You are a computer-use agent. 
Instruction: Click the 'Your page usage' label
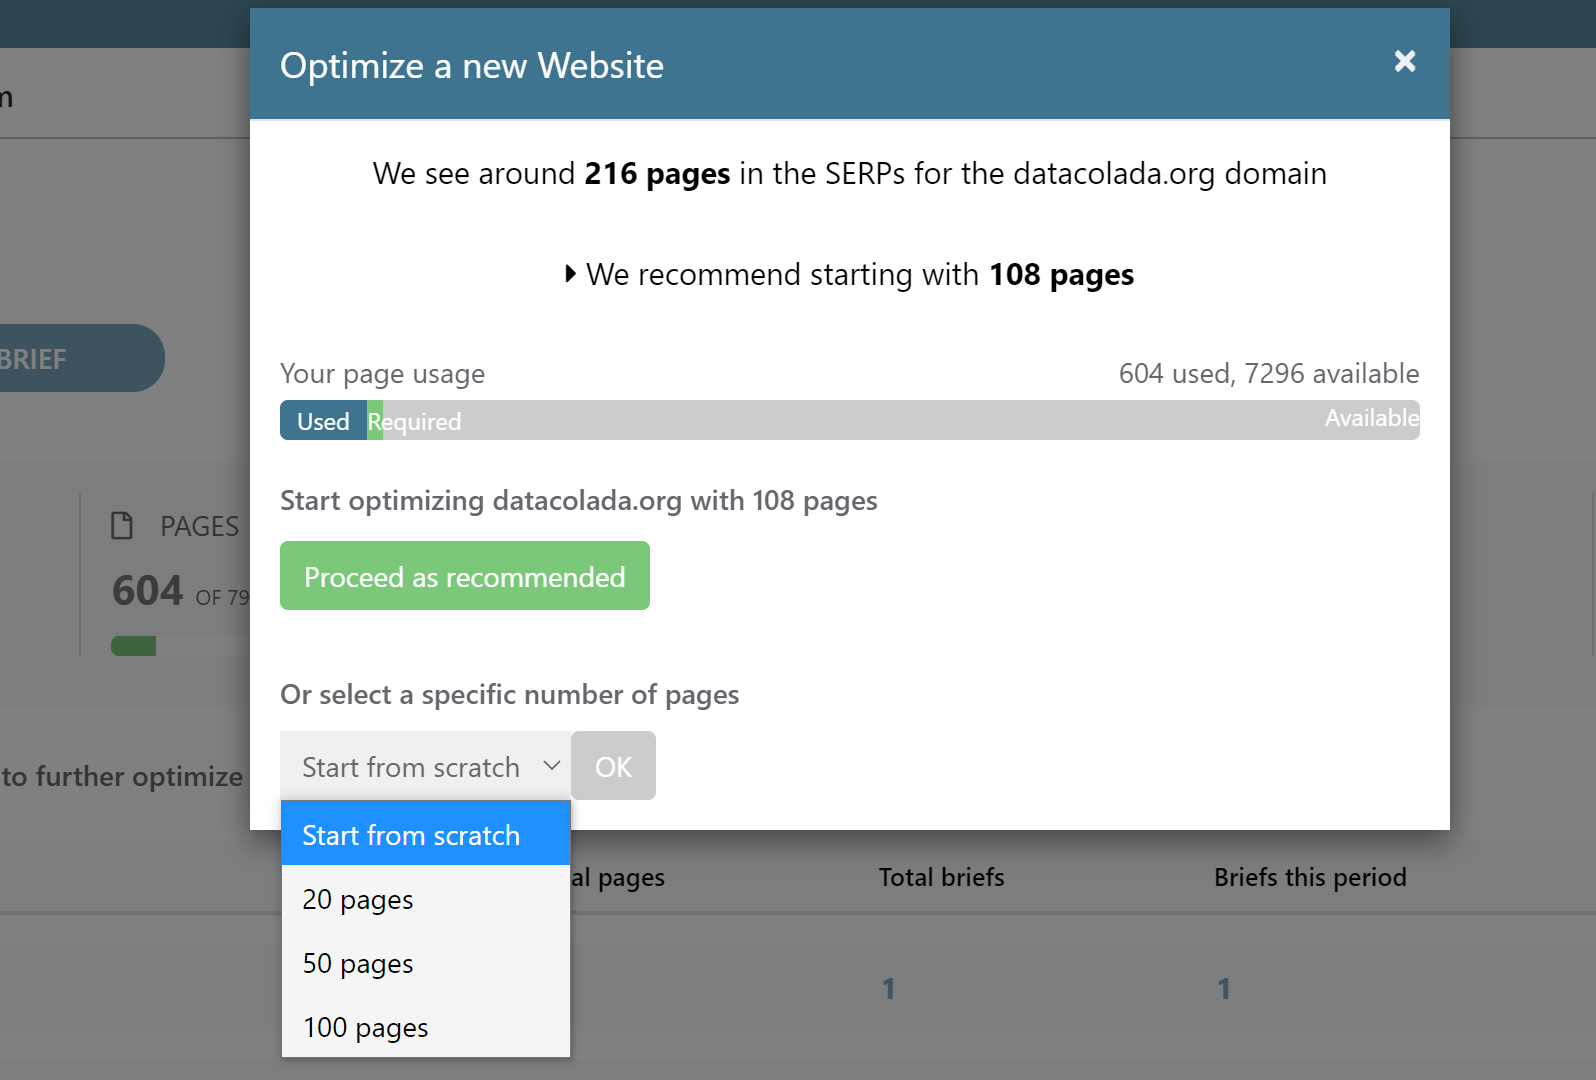click(382, 373)
